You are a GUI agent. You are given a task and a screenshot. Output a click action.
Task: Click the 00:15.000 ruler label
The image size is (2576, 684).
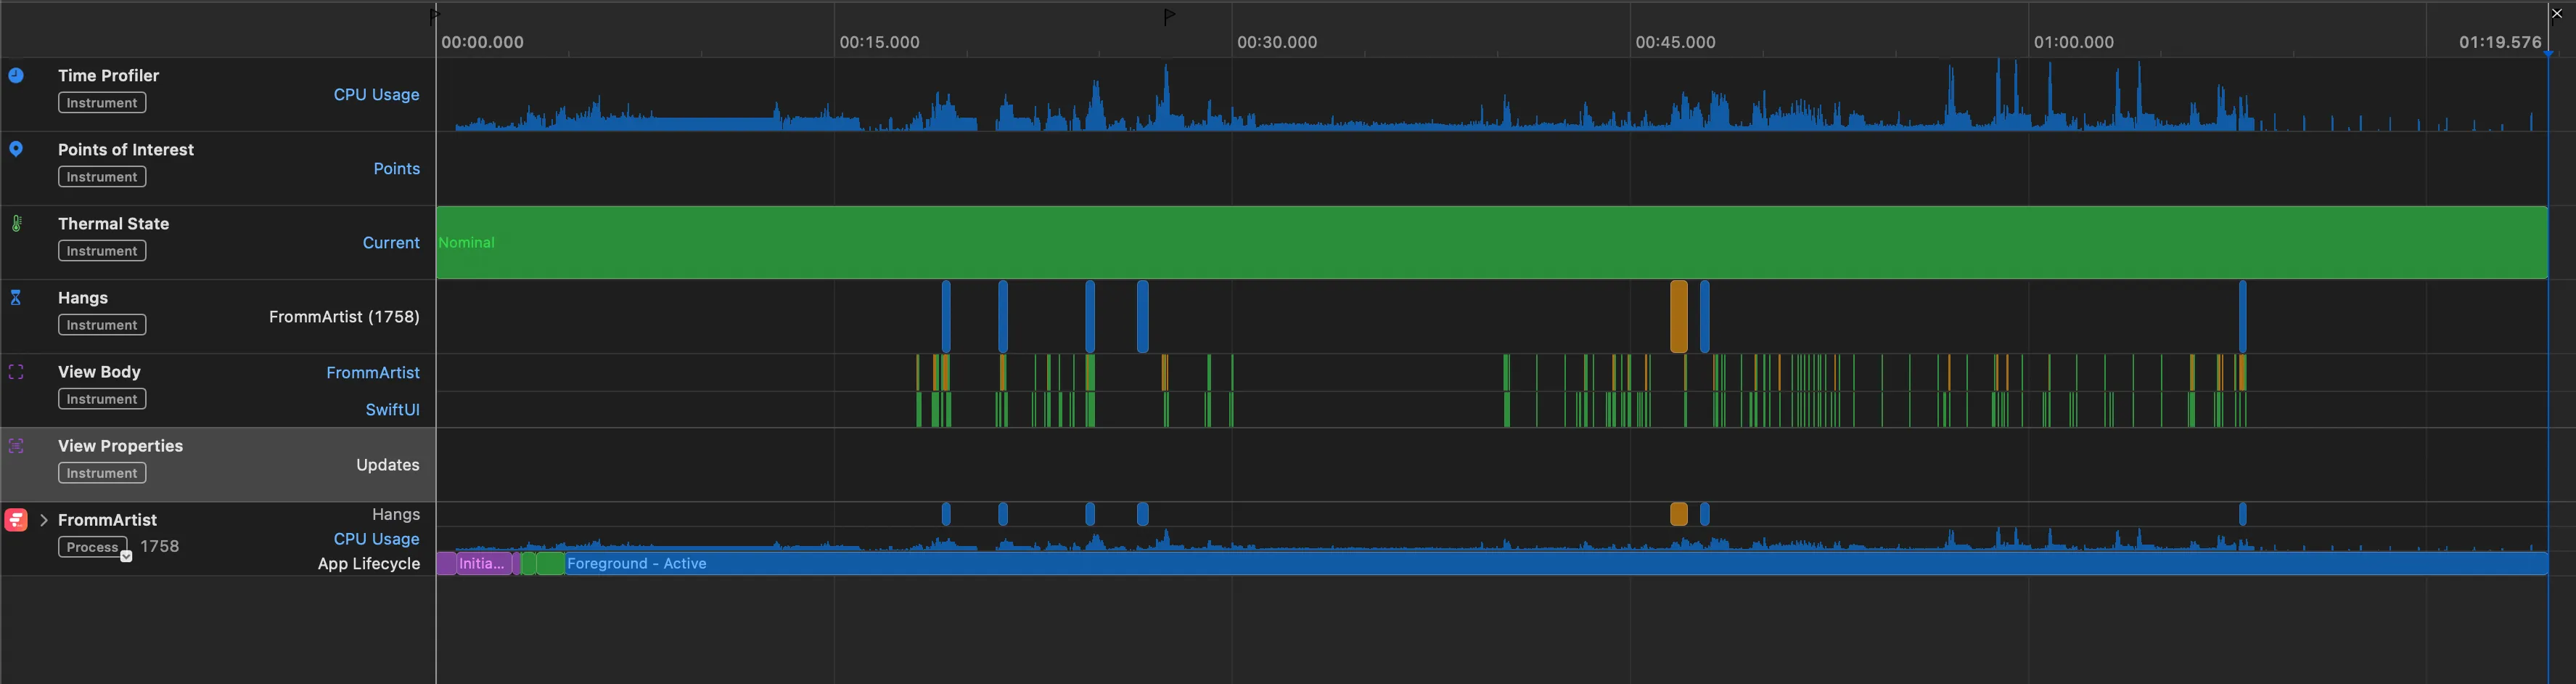(879, 42)
